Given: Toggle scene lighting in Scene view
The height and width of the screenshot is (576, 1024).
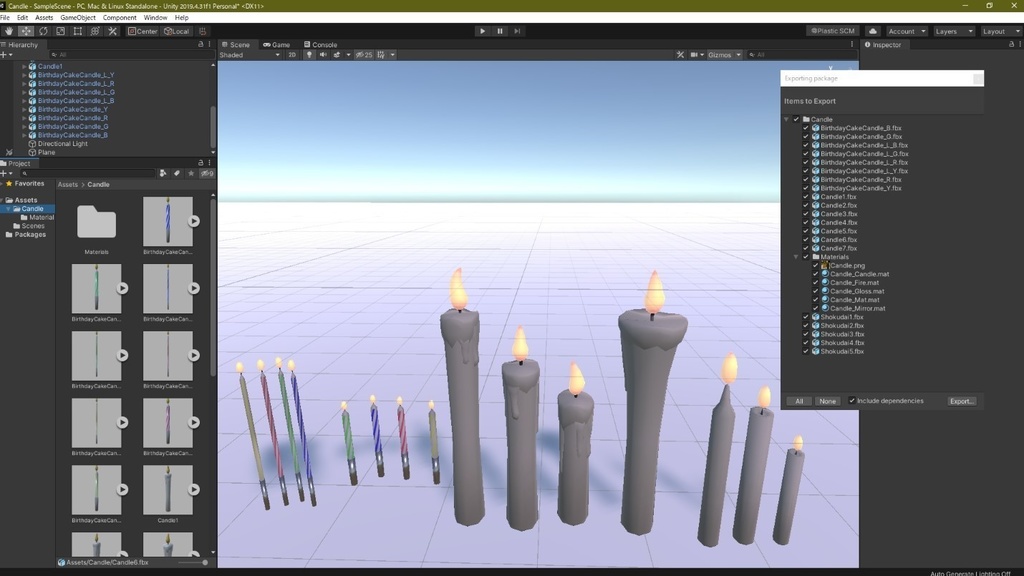Looking at the screenshot, I should 309,55.
